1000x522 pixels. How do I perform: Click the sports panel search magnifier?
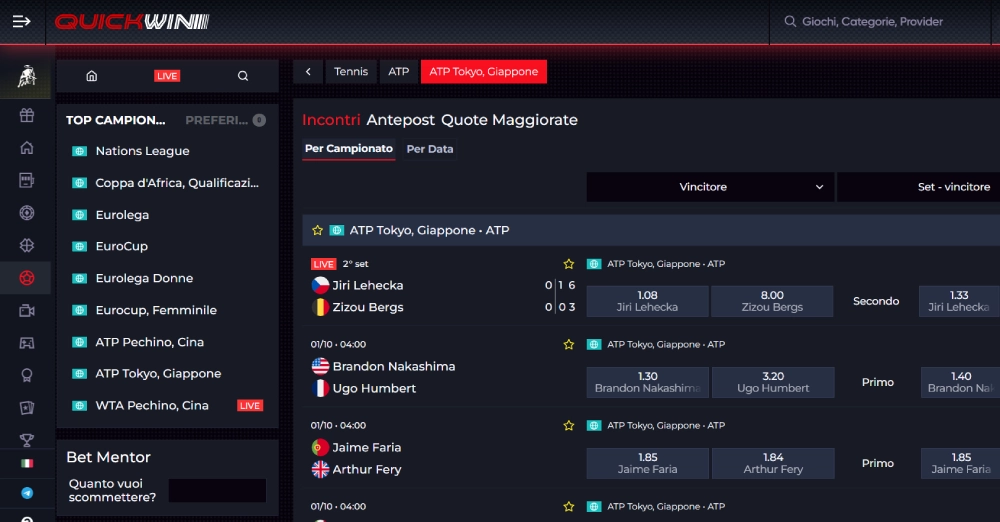click(x=243, y=76)
